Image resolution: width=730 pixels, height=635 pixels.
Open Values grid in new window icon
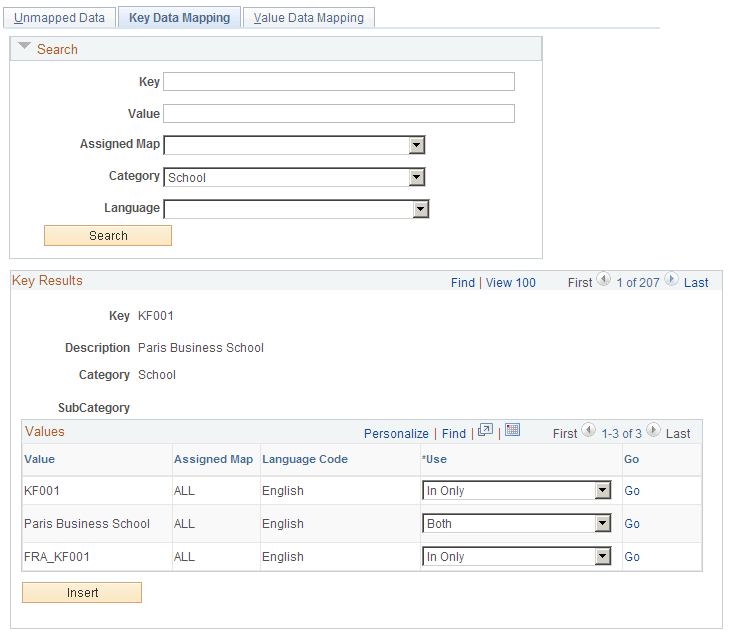(x=485, y=430)
